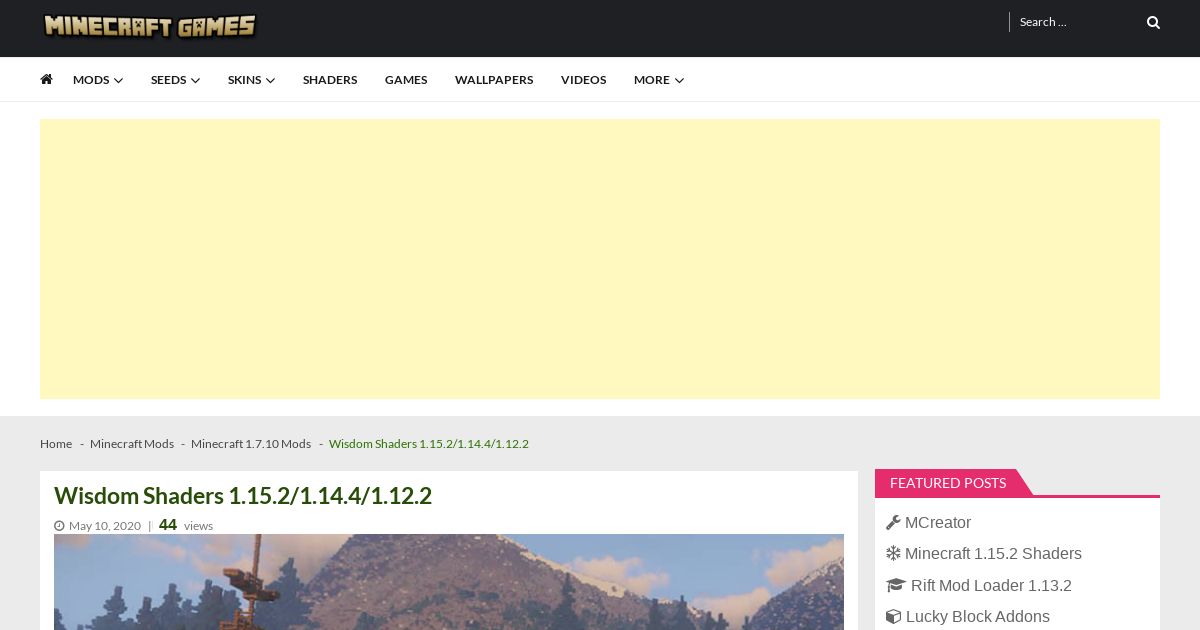Click the 44 views counter
This screenshot has width=1200, height=630.
tap(186, 525)
